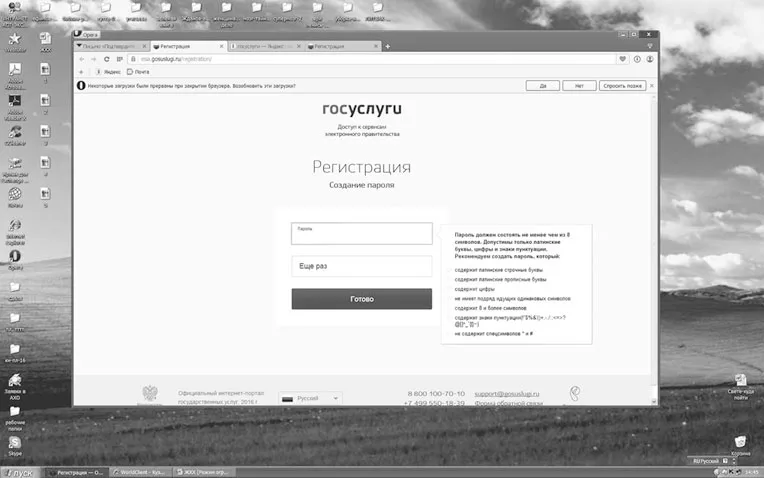This screenshot has width=764, height=478.
Task: Click the Еще раз password field
Action: tap(362, 266)
